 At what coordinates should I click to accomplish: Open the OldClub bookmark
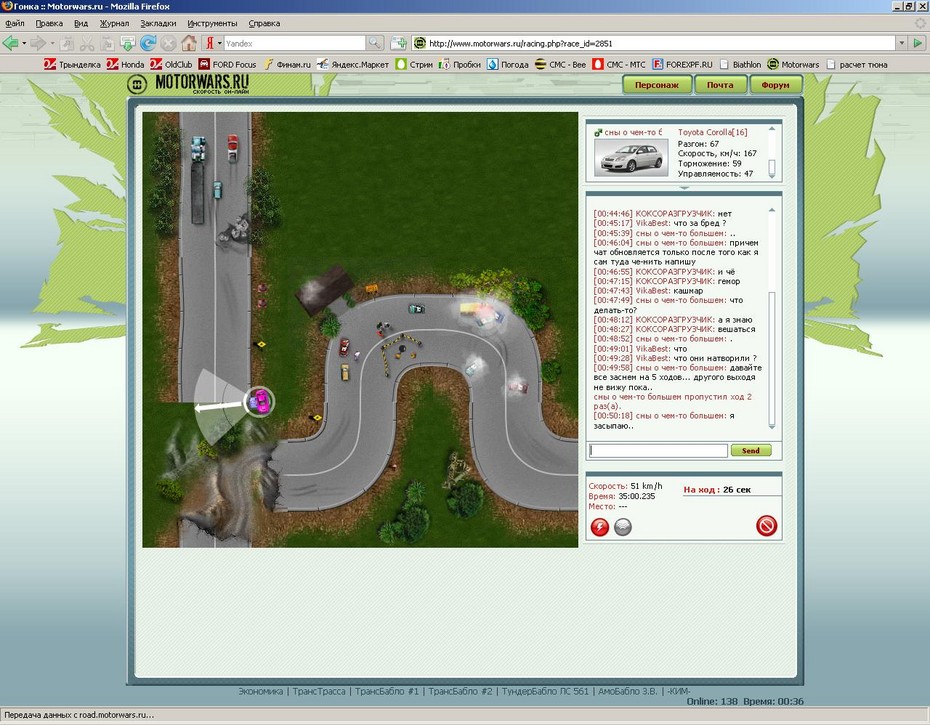(171, 65)
